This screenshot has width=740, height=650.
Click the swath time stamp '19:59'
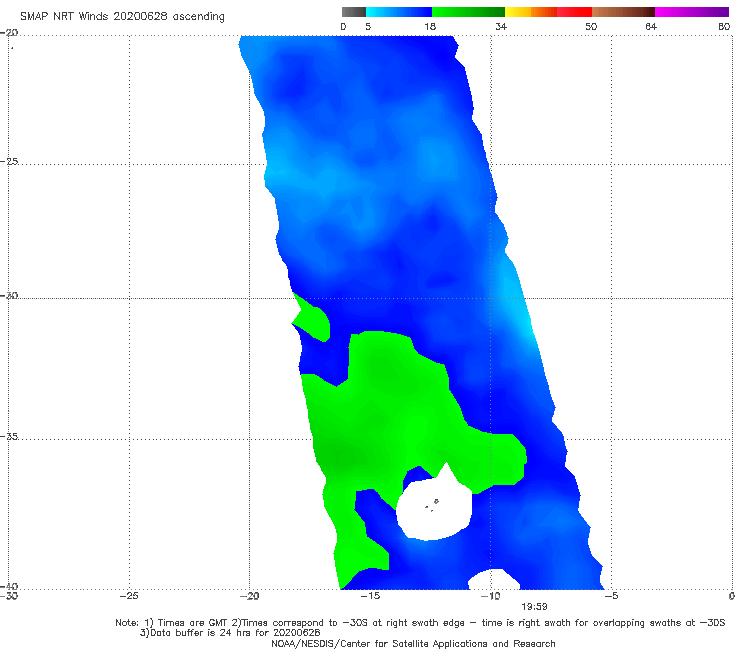(x=534, y=607)
